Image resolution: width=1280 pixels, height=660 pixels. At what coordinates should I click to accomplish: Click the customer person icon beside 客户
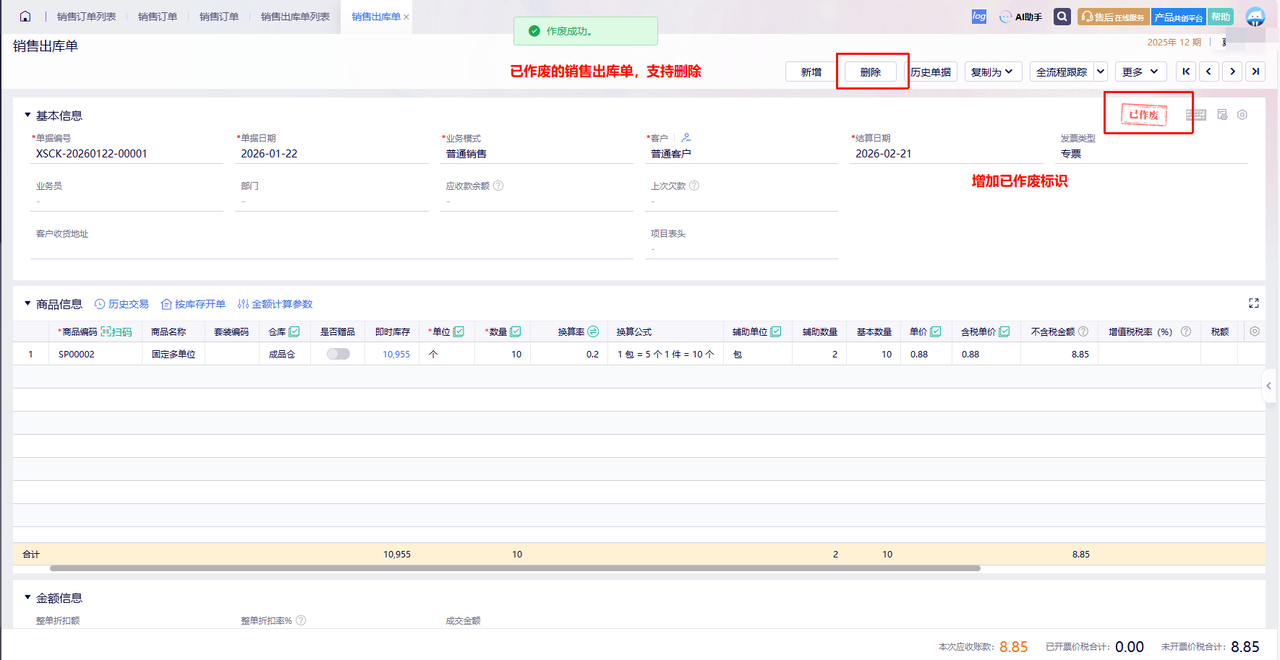(686, 138)
